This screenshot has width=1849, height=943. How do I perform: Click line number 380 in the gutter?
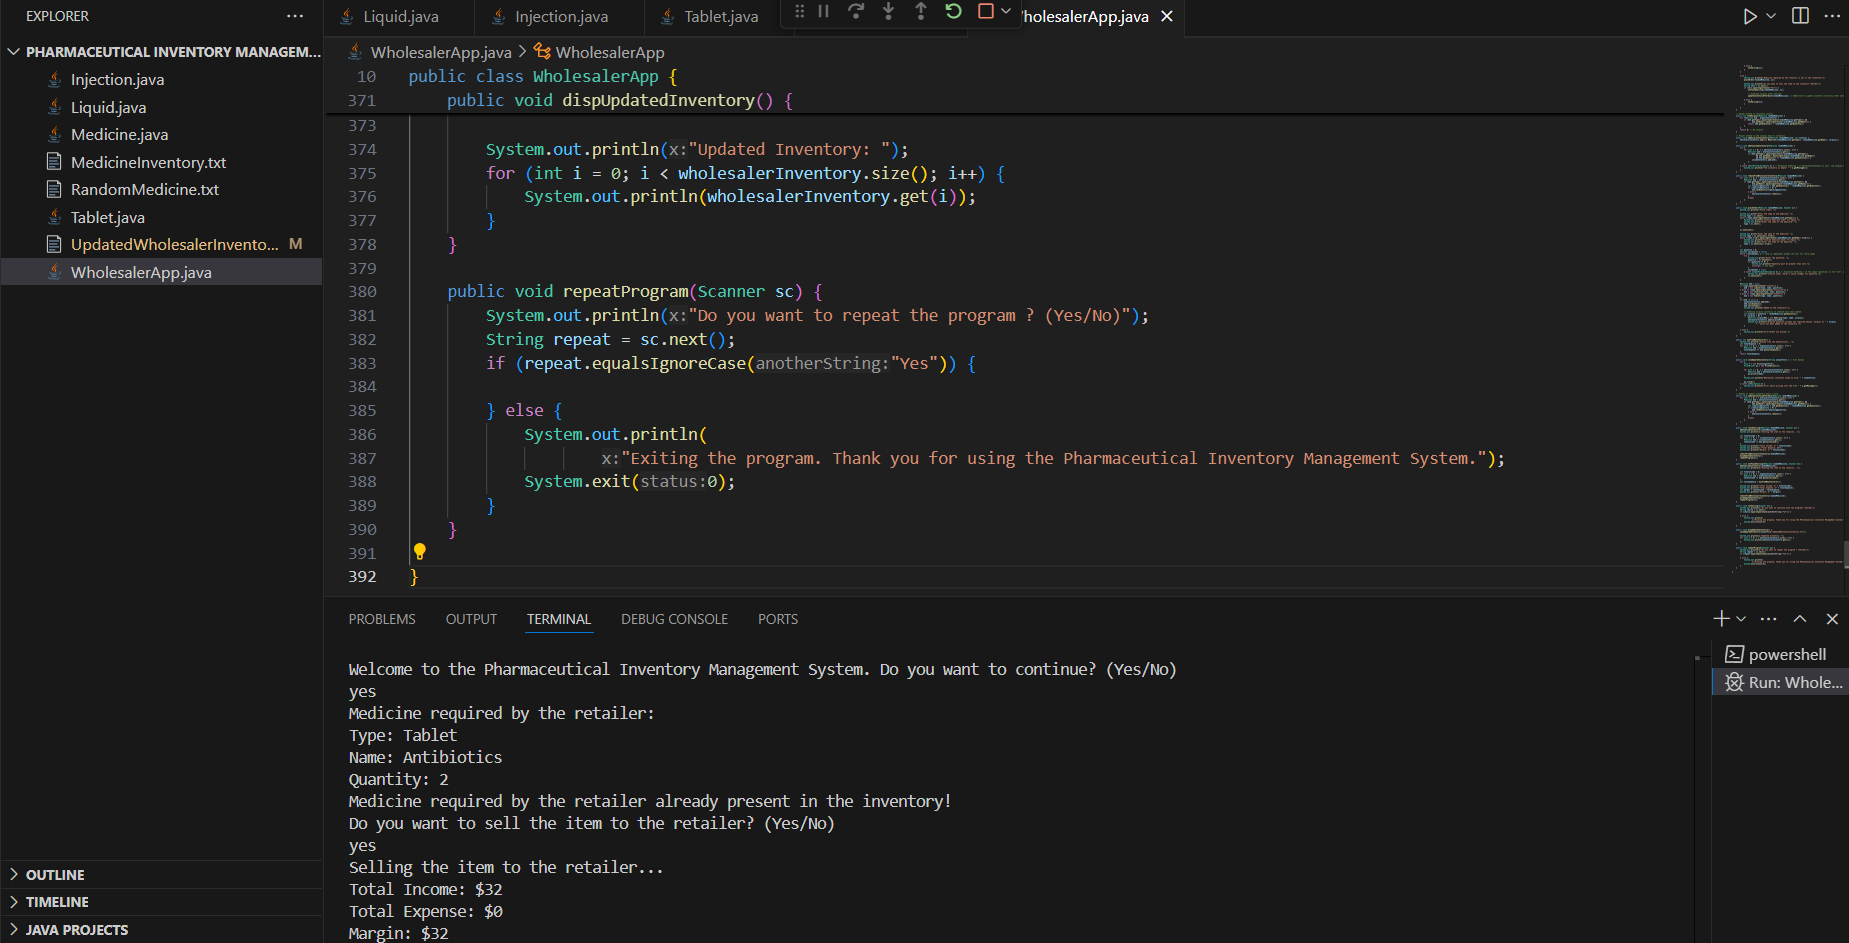[362, 291]
